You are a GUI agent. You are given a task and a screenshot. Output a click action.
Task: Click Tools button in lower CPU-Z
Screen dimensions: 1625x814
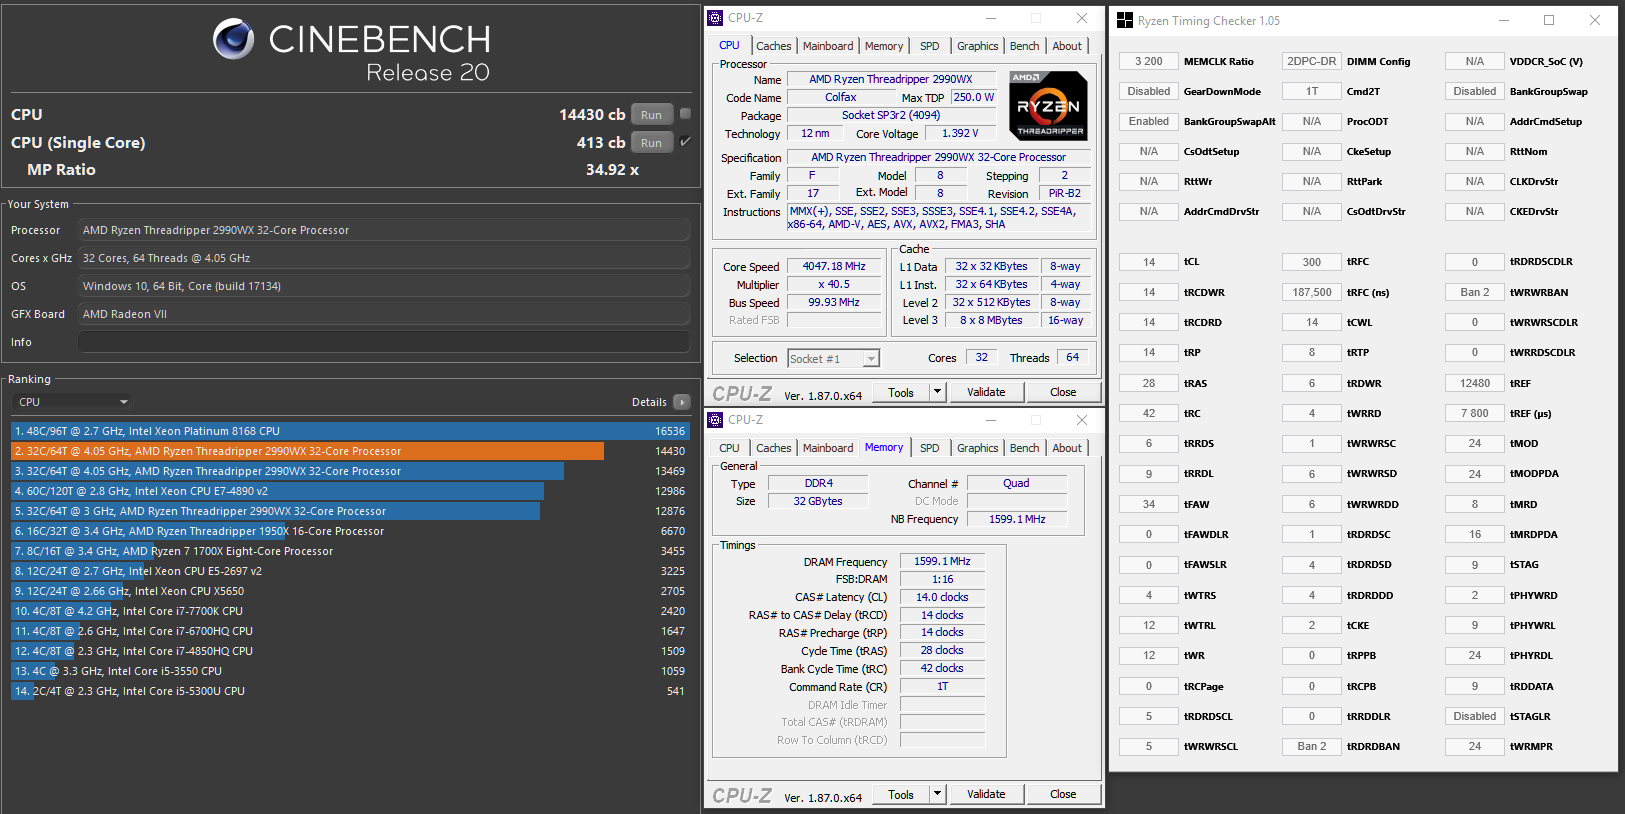click(901, 794)
